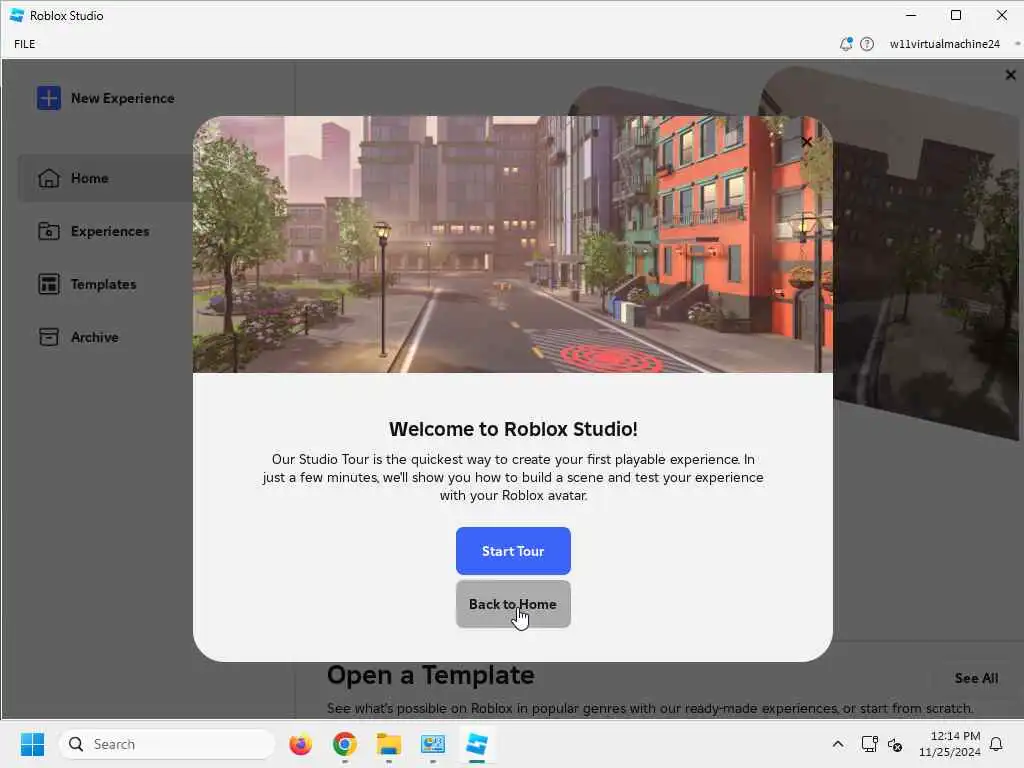Click the Open a Template heading
This screenshot has height=768, width=1024.
(430, 675)
